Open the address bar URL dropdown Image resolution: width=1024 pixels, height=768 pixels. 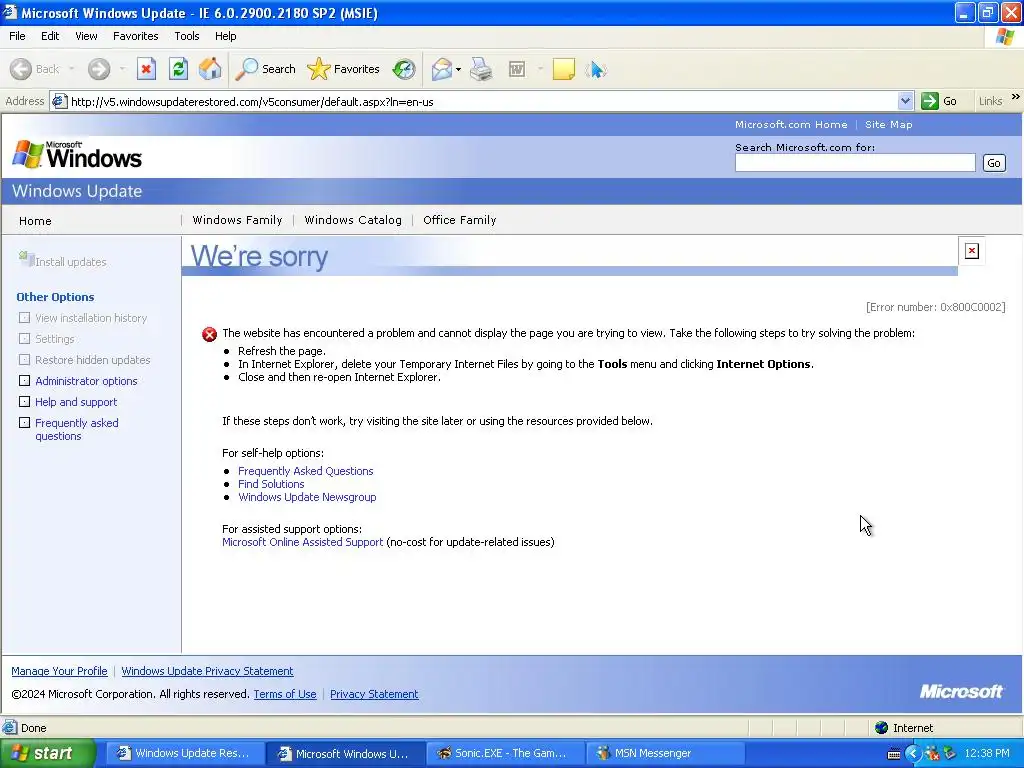pyautogui.click(x=905, y=101)
